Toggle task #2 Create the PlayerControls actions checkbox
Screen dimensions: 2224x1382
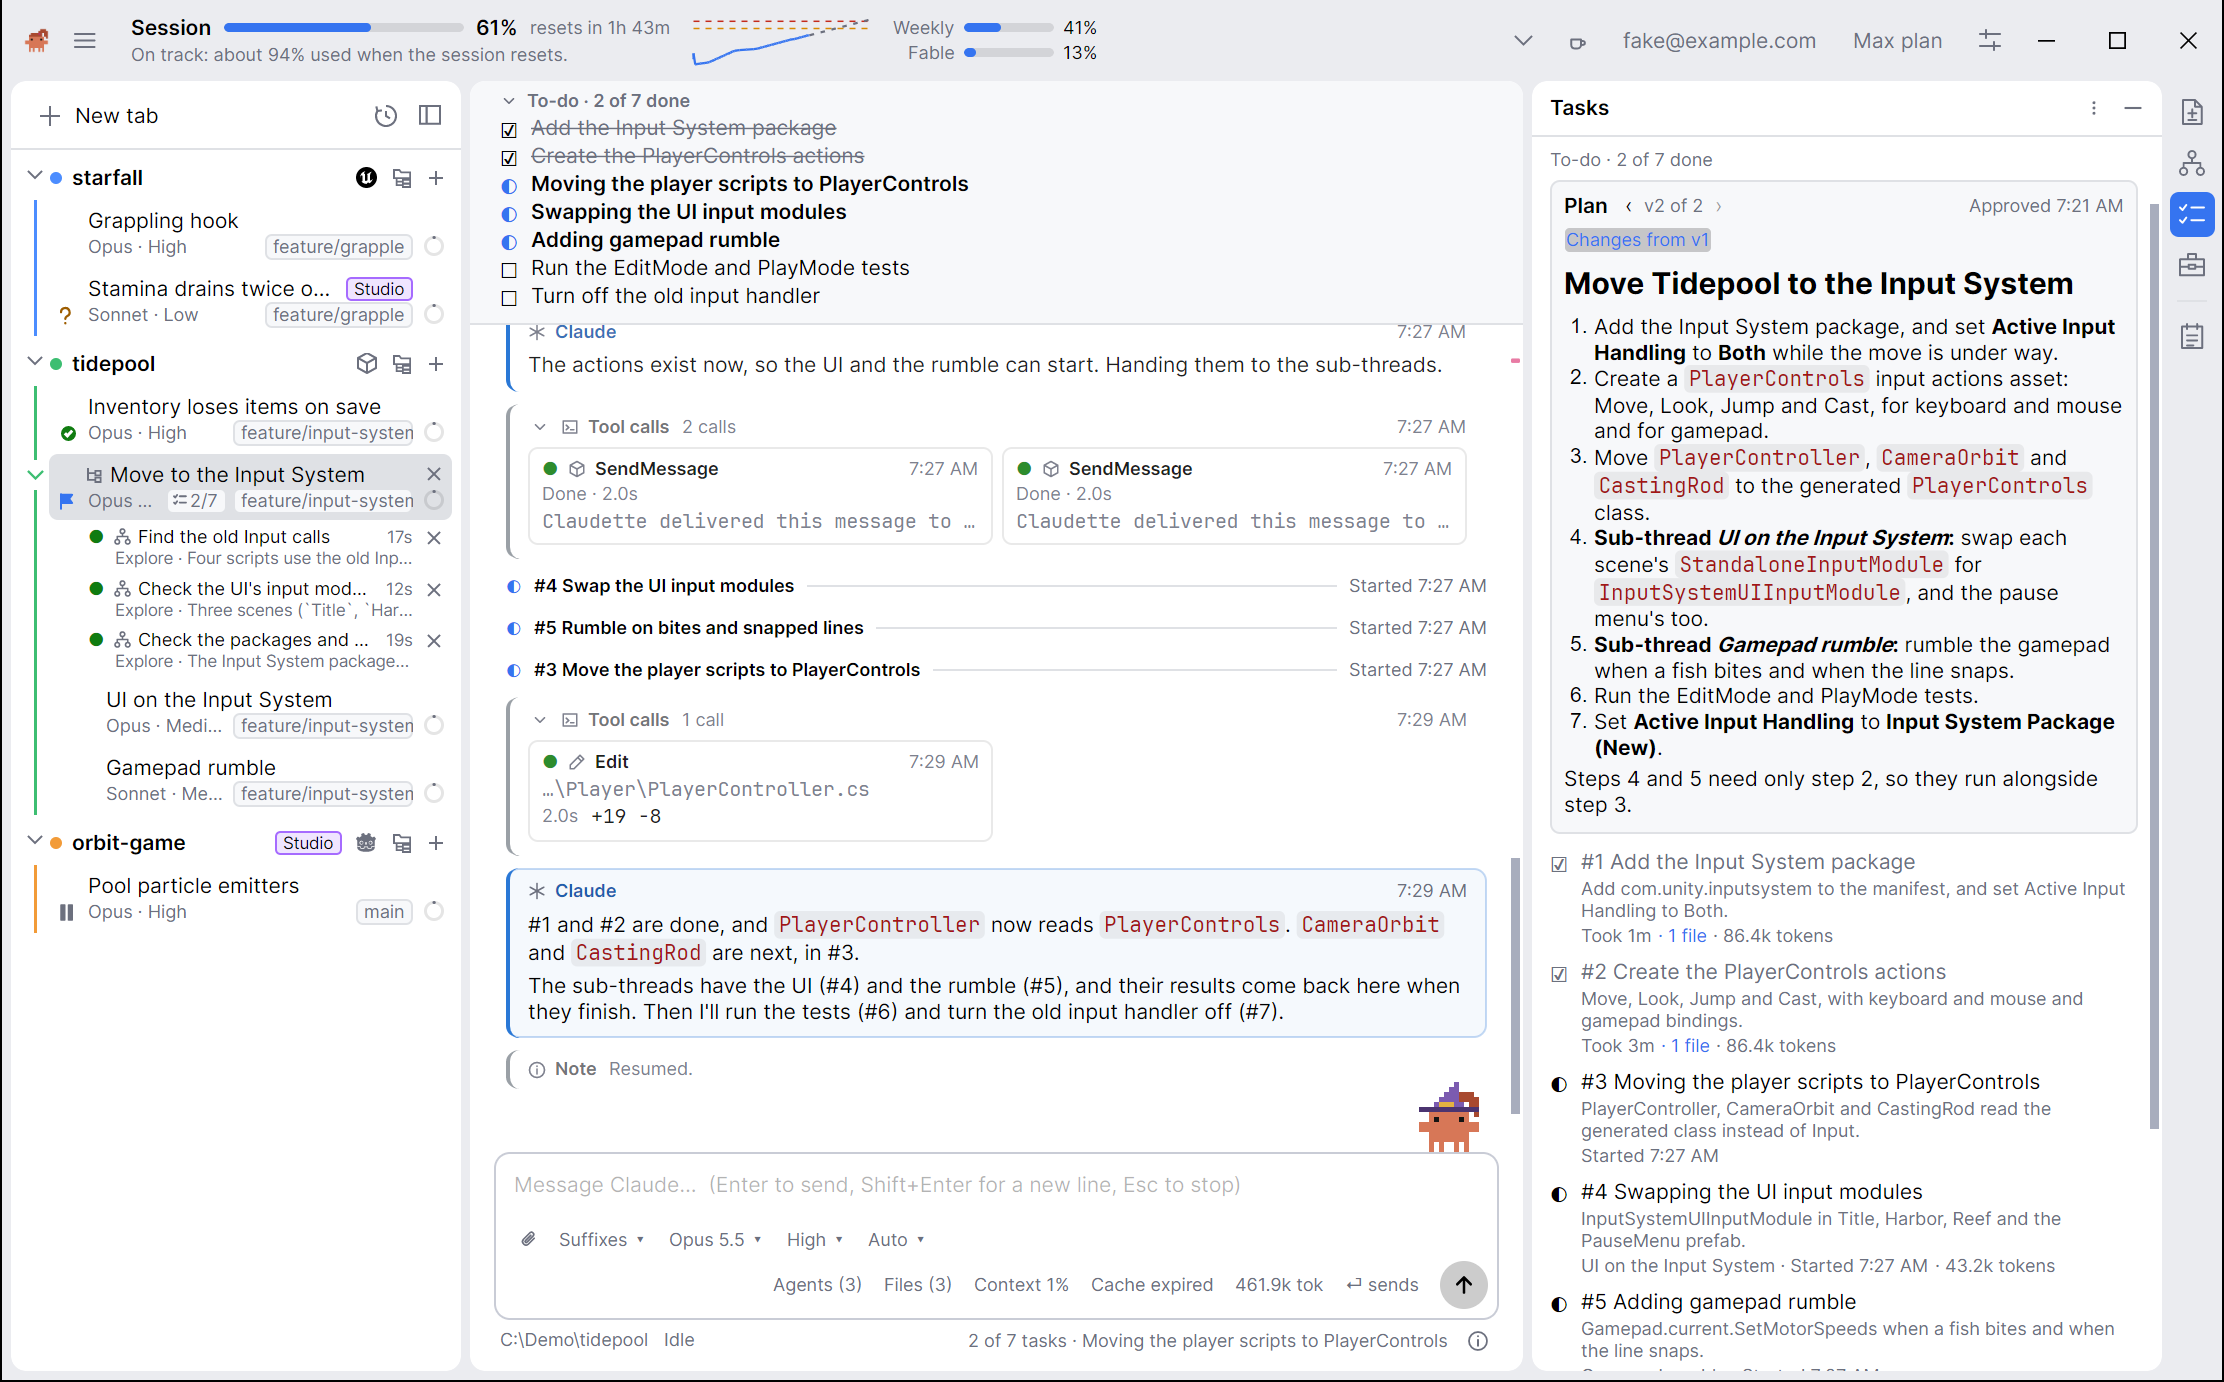tap(1559, 974)
